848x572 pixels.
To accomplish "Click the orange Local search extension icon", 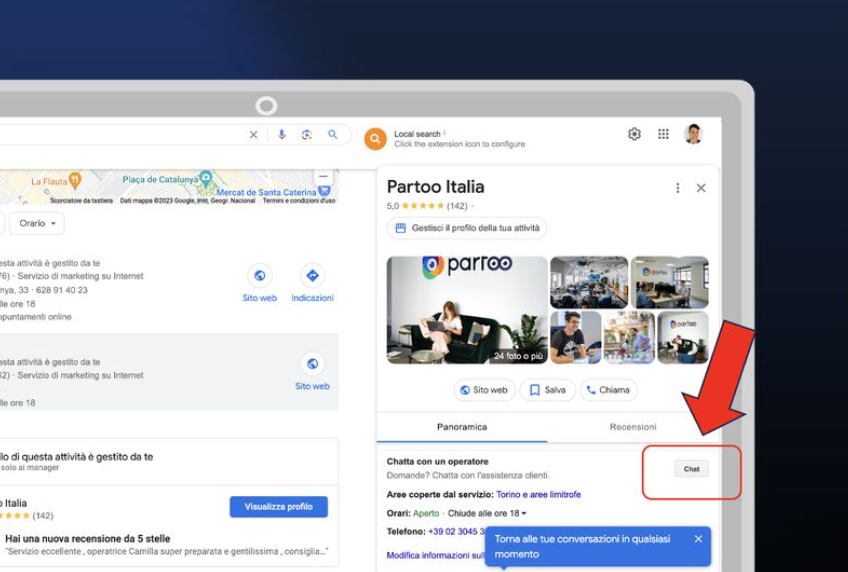I will 375,139.
